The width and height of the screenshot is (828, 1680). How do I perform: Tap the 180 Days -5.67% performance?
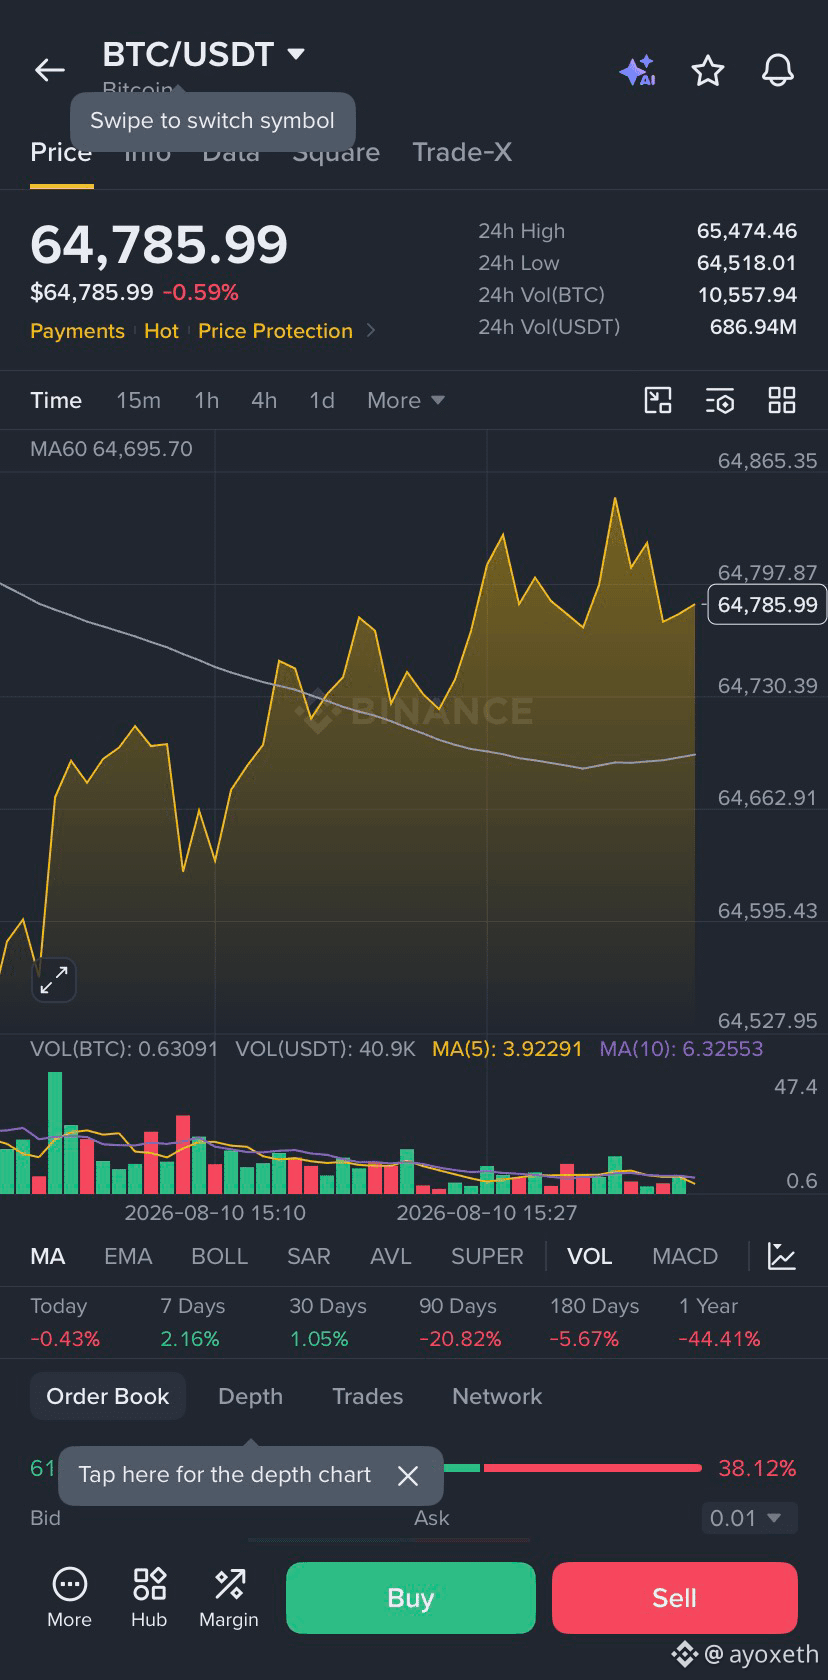tap(594, 1323)
